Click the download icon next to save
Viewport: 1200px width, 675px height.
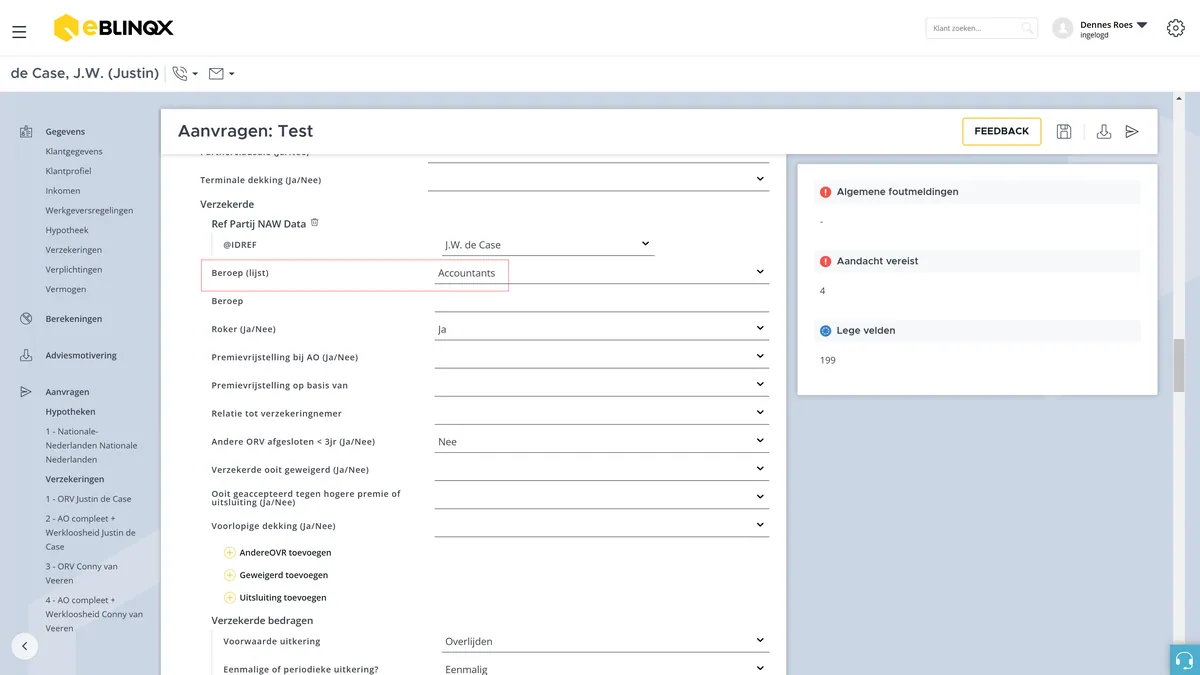pos(1104,131)
